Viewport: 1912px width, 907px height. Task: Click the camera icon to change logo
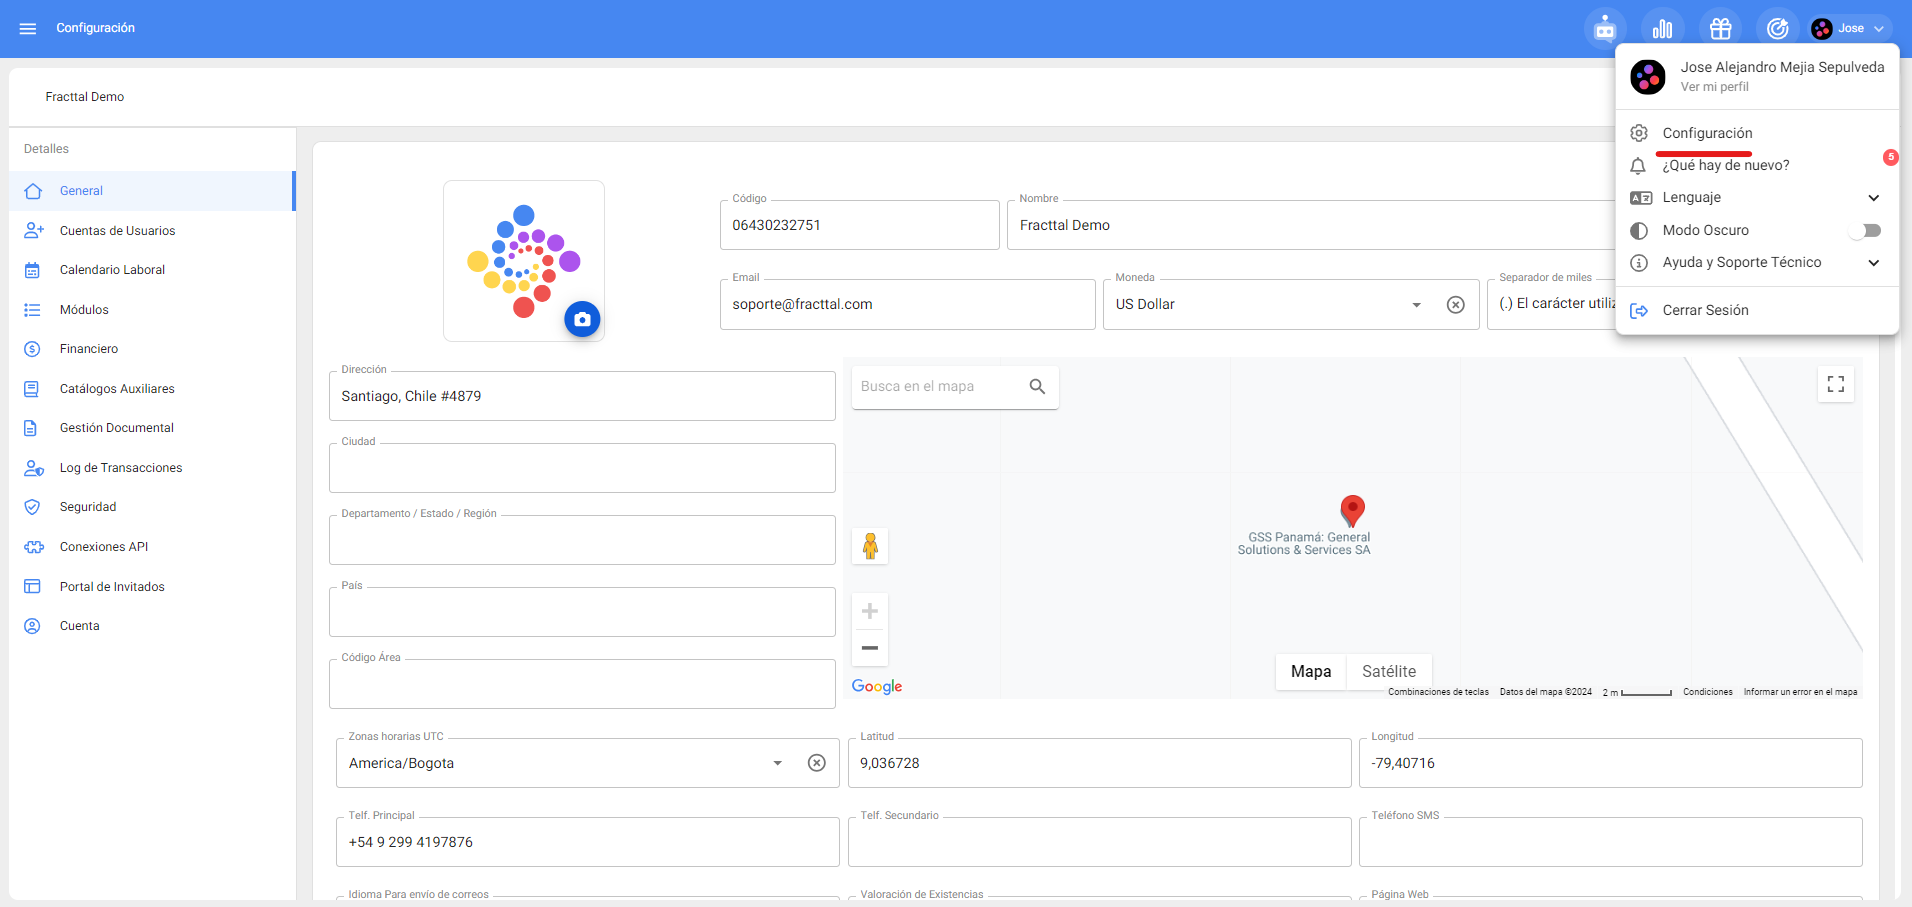(582, 319)
